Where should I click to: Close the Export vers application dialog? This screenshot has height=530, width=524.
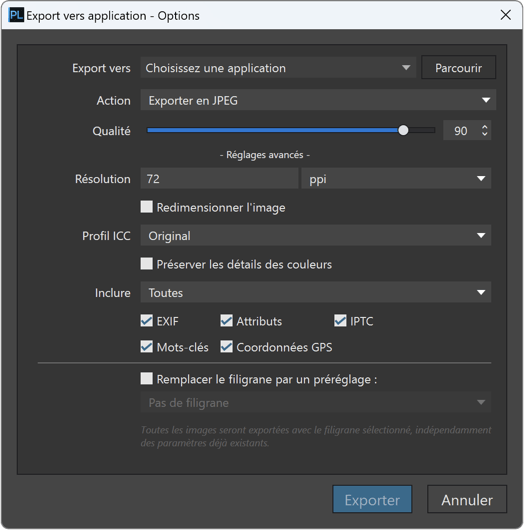(x=505, y=15)
